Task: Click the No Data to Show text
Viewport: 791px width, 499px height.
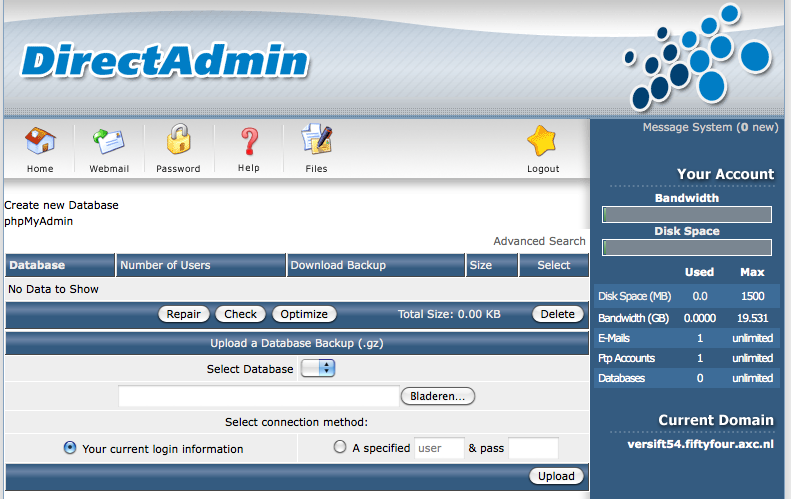Action: [x=53, y=289]
